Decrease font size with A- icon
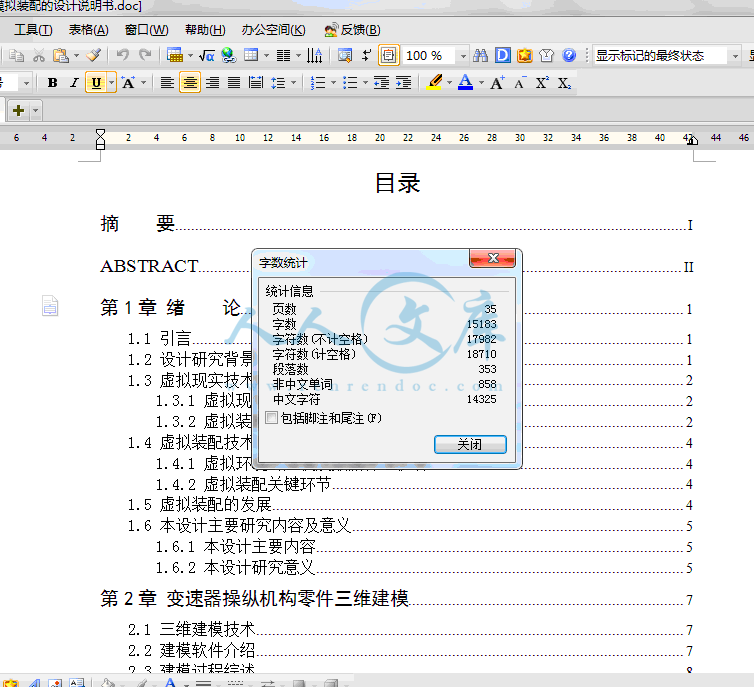Image resolution: width=754 pixels, height=687 pixels. coord(520,83)
